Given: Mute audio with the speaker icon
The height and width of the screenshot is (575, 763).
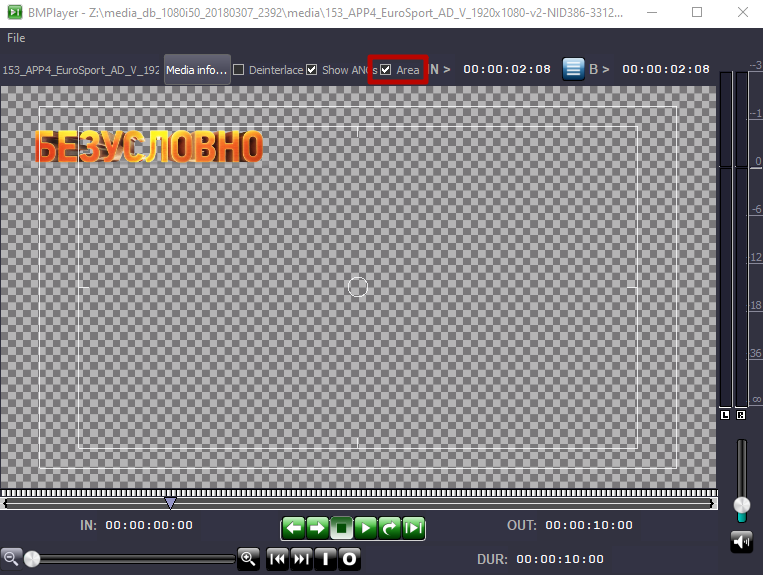Looking at the screenshot, I should click(x=742, y=541).
